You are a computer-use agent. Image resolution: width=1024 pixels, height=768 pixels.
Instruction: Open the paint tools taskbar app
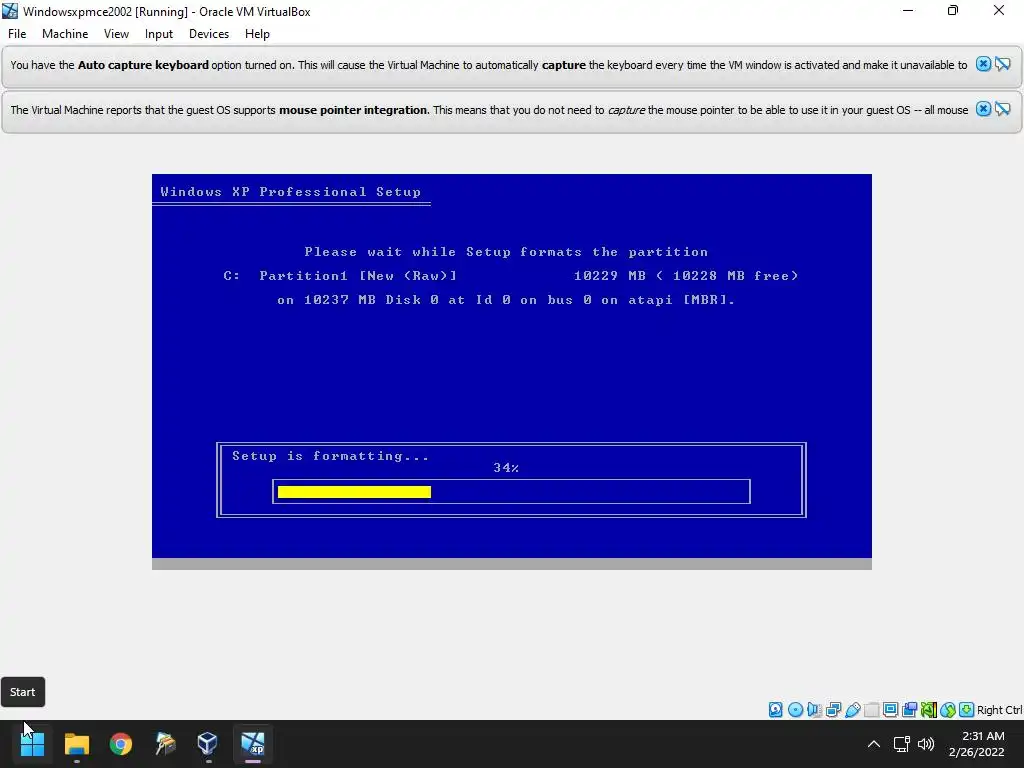(165, 744)
